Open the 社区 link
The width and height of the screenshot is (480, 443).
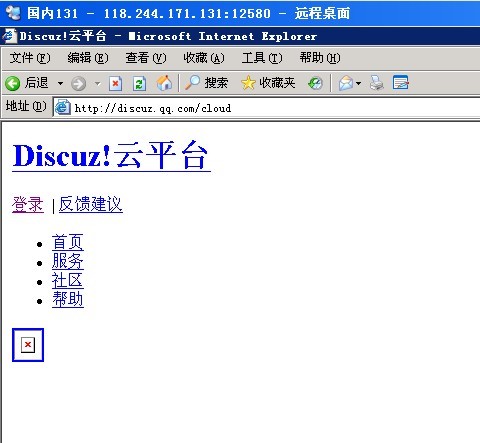tap(68, 280)
